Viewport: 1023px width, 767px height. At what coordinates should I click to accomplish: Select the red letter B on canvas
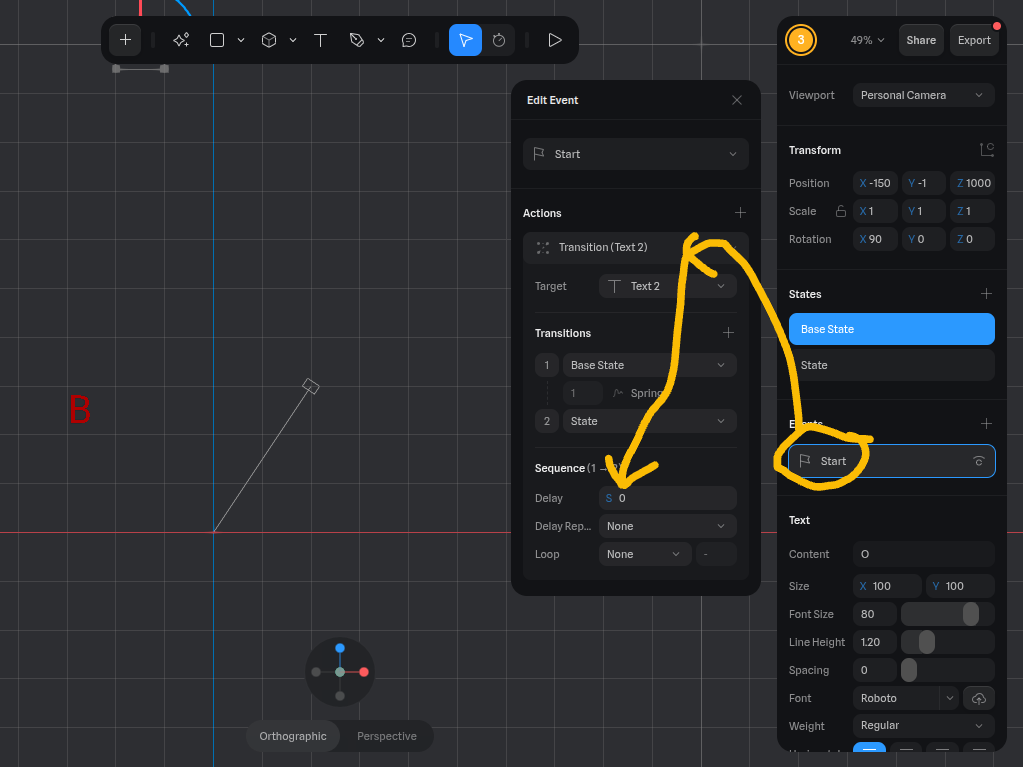coord(80,410)
